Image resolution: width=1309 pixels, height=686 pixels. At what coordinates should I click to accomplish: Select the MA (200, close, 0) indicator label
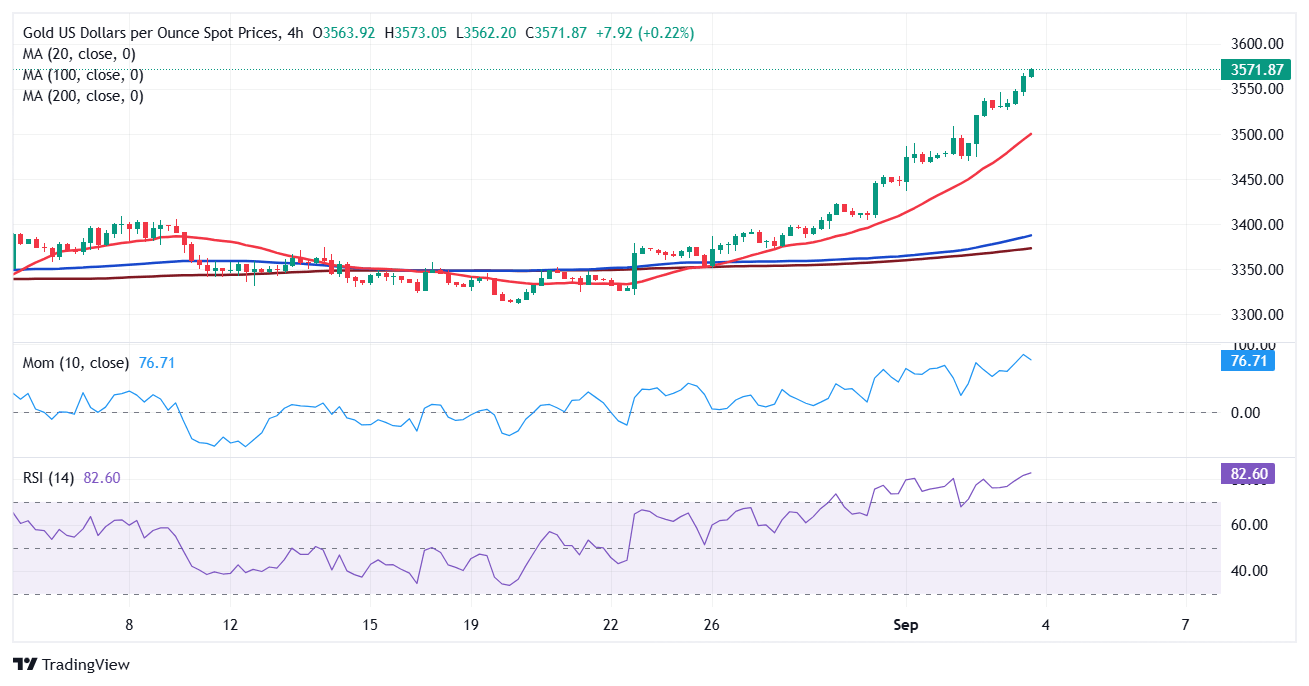pyautogui.click(x=83, y=96)
